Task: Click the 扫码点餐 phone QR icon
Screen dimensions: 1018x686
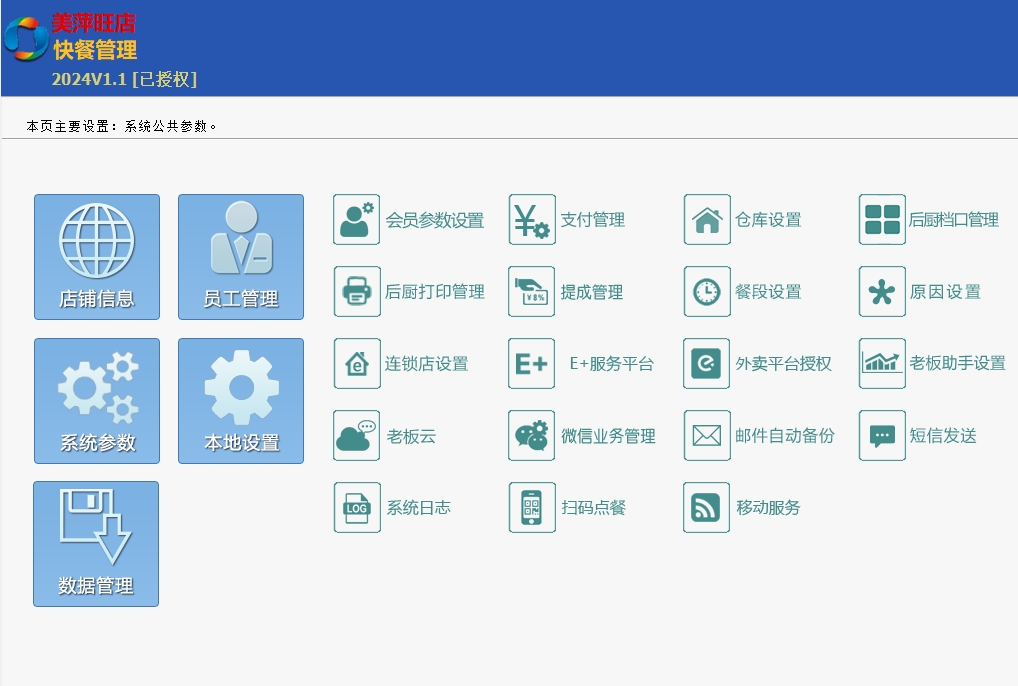Action: pos(532,507)
